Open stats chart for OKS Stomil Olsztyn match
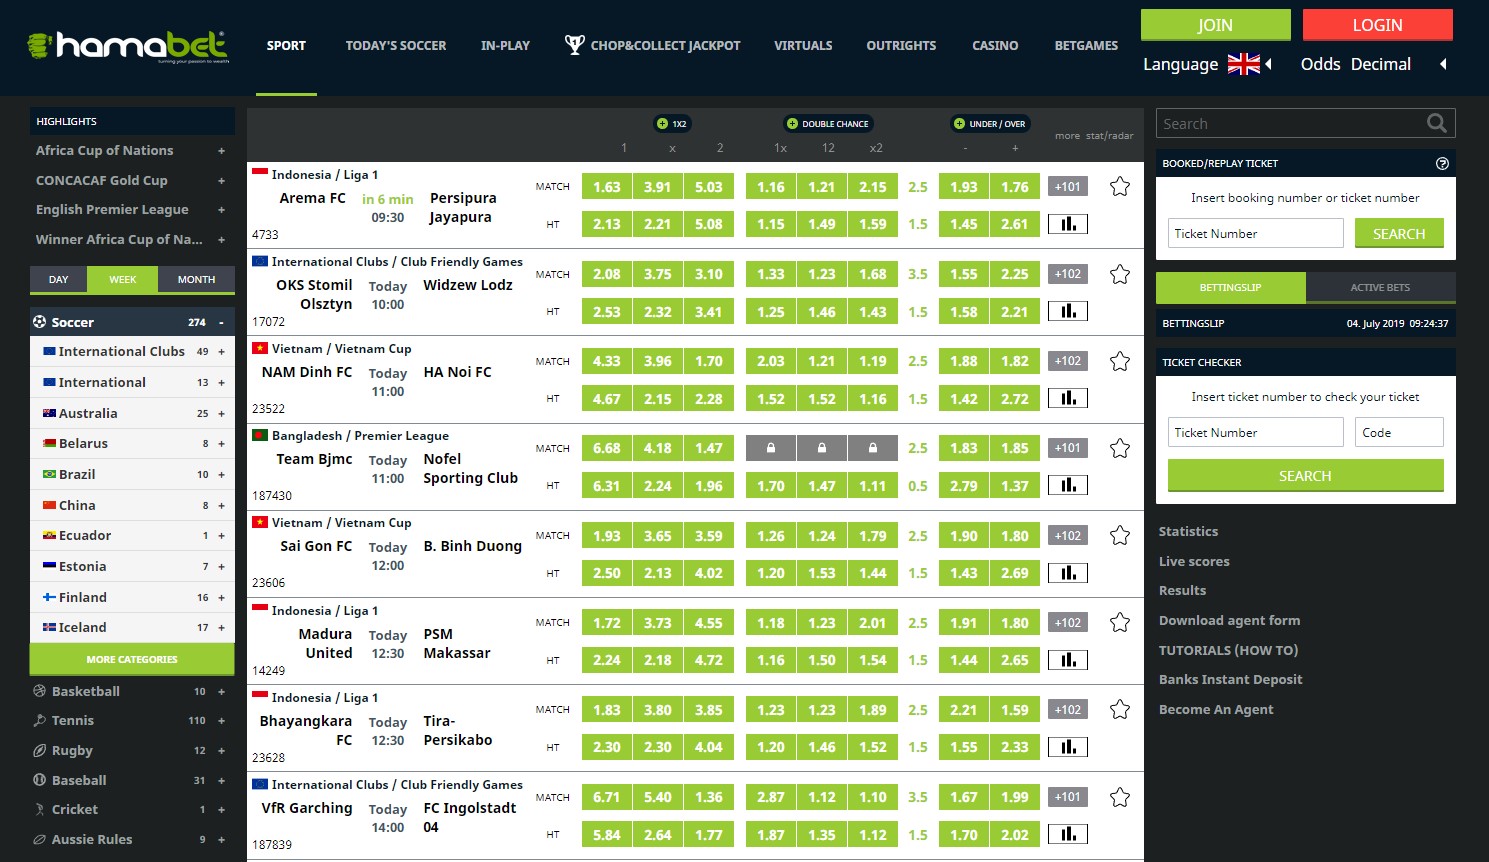 tap(1068, 311)
